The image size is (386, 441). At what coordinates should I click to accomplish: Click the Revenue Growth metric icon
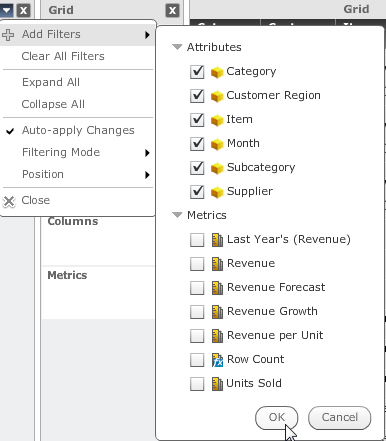(217, 312)
